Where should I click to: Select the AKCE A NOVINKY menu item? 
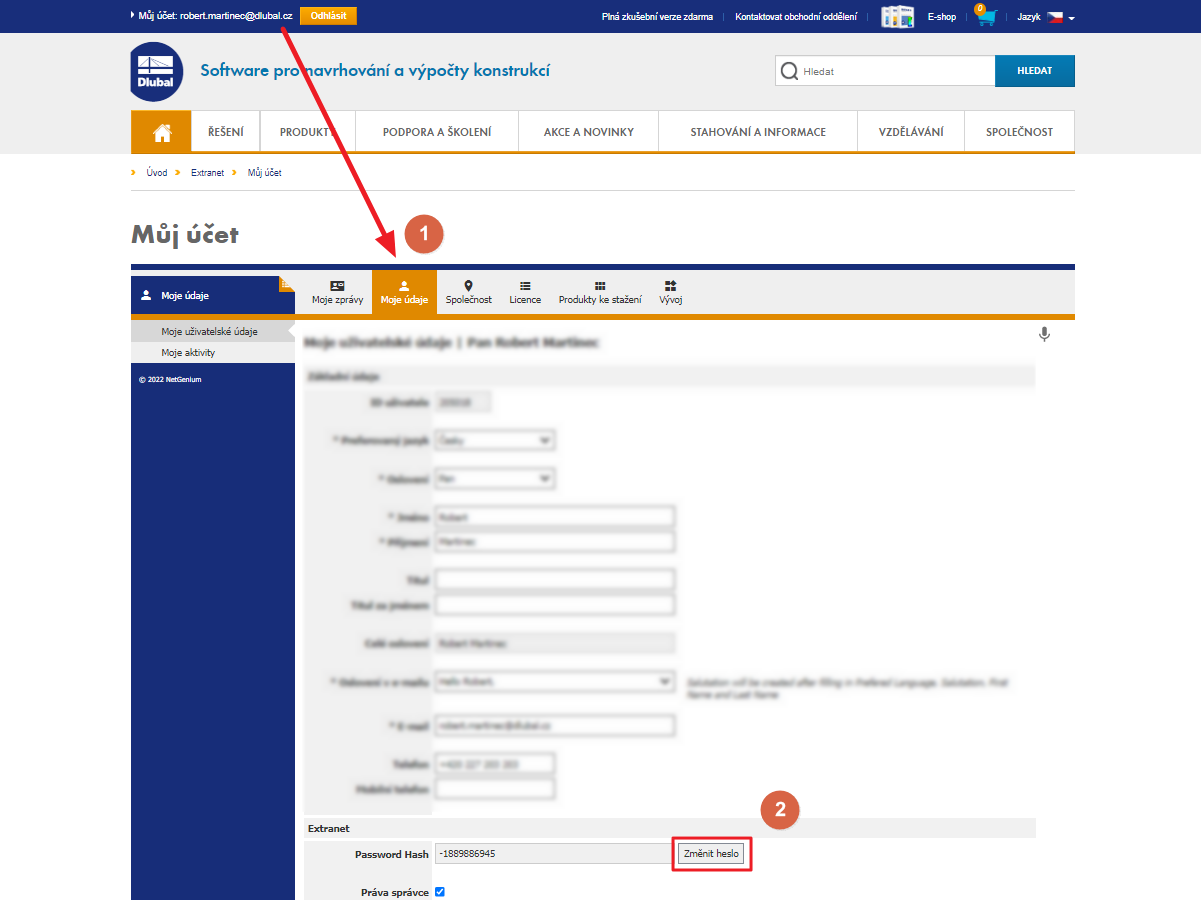(x=588, y=131)
